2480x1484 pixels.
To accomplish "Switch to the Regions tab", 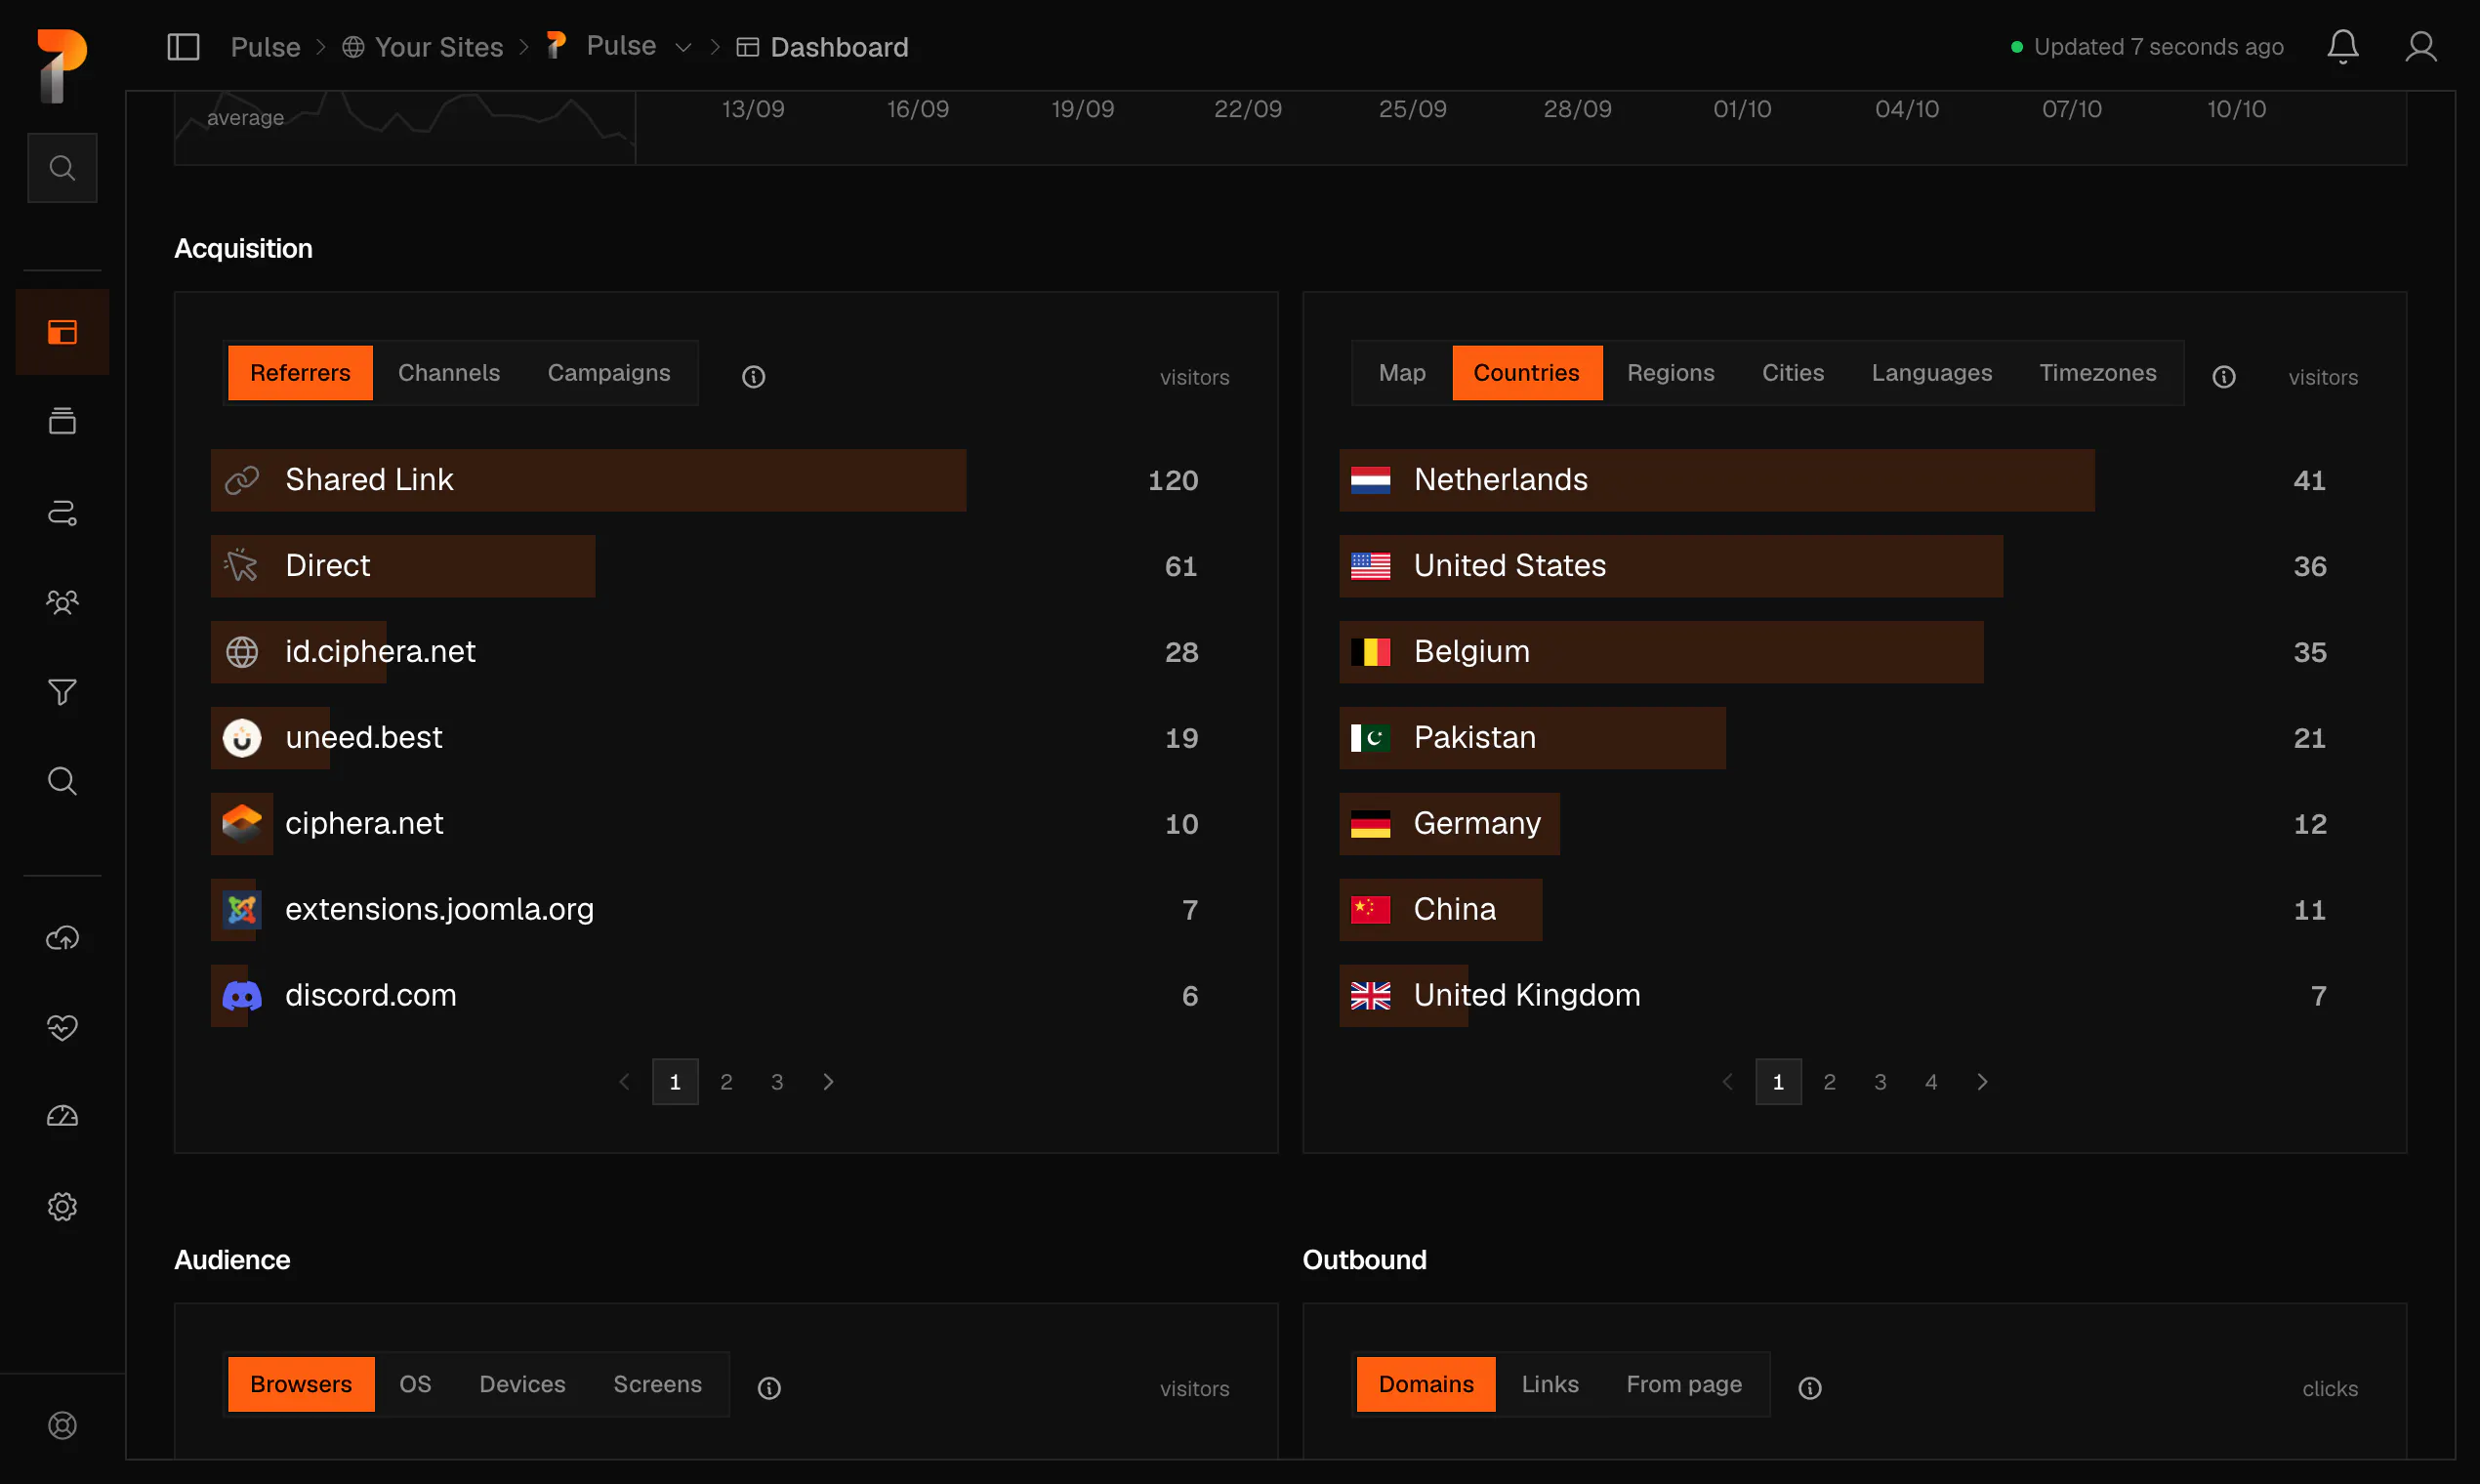I will (x=1670, y=373).
